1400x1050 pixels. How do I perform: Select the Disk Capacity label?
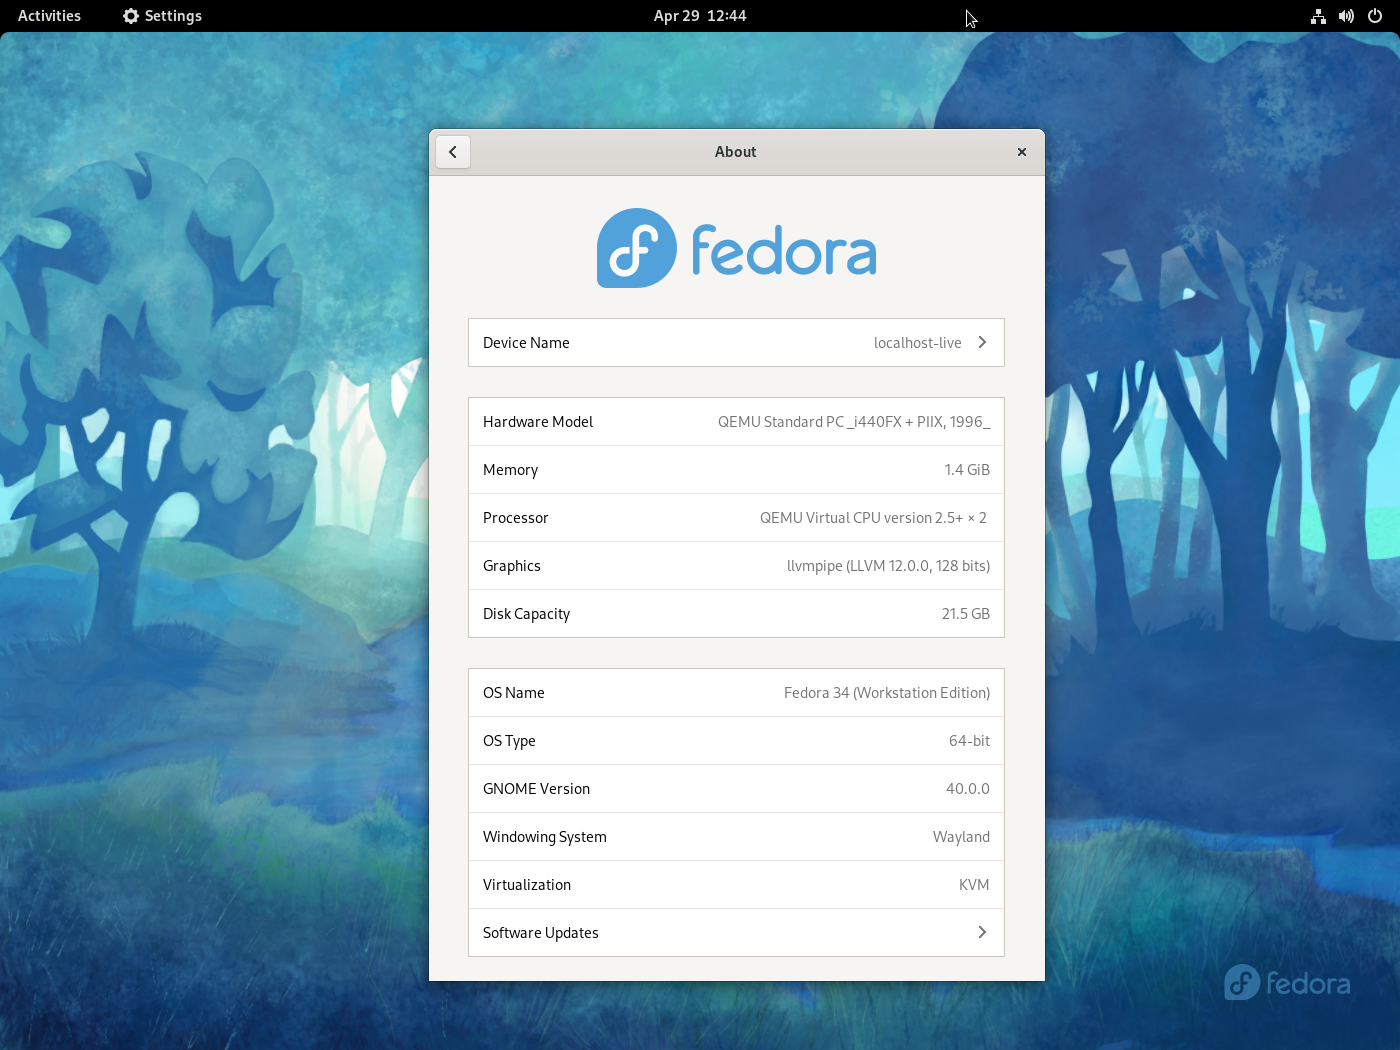[526, 614]
